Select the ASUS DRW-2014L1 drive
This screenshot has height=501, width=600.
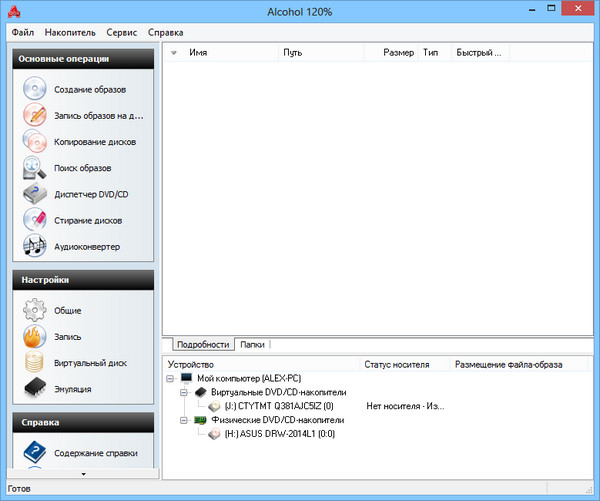coord(274,435)
